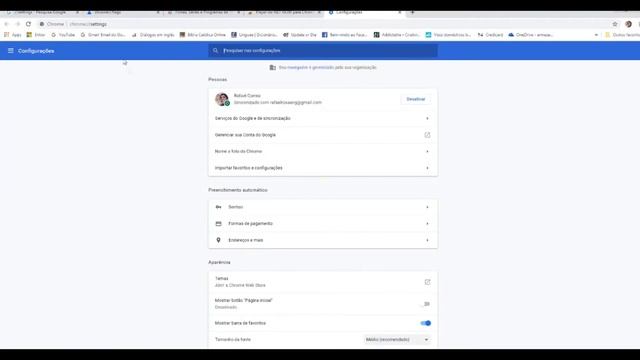The height and width of the screenshot is (360, 640).
Task: Open the Gmail: Email do Google bookmark
Action: 102,35
